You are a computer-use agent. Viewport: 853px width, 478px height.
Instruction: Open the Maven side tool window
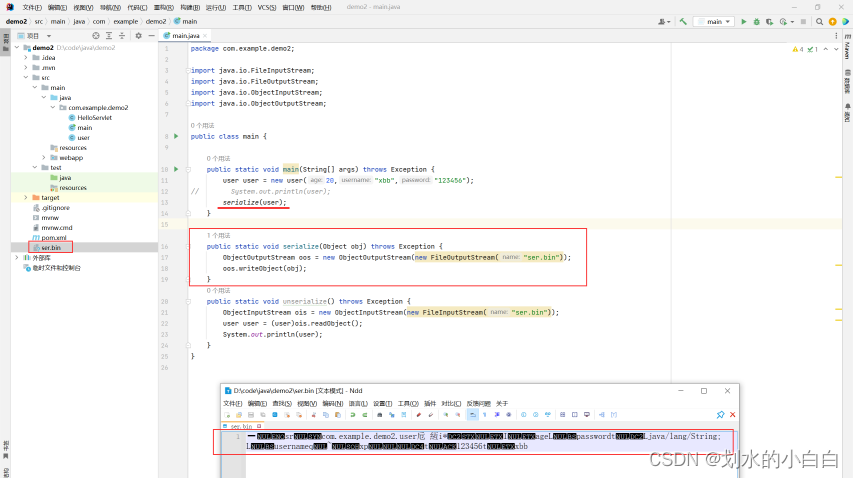848,48
